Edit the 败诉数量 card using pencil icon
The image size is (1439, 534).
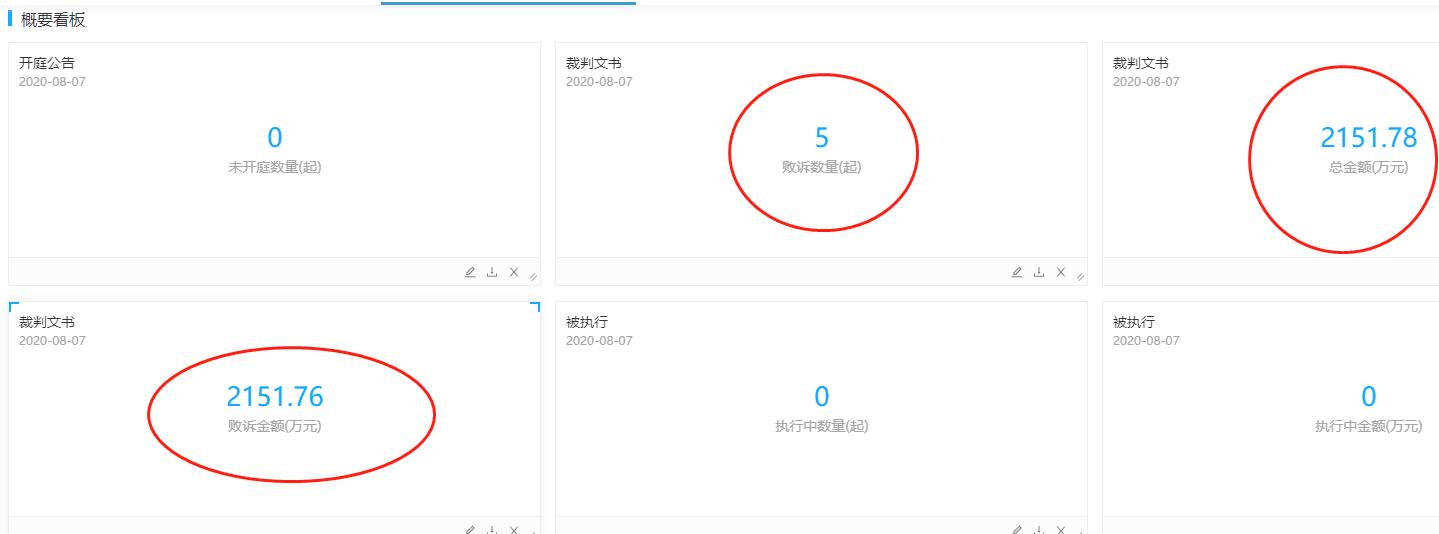click(1017, 272)
